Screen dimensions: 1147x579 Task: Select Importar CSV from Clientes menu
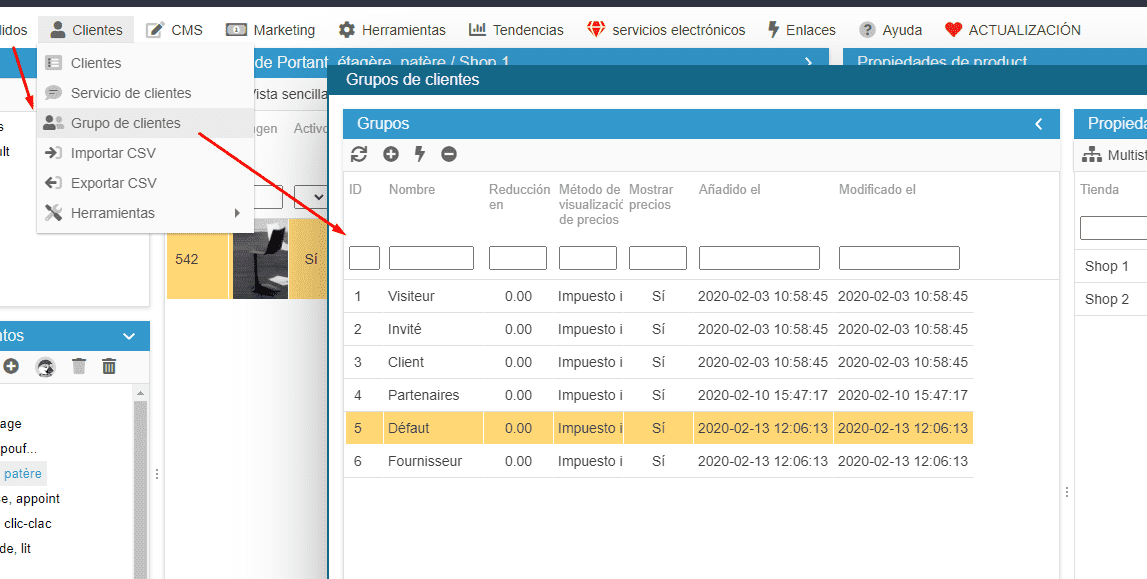tap(113, 153)
